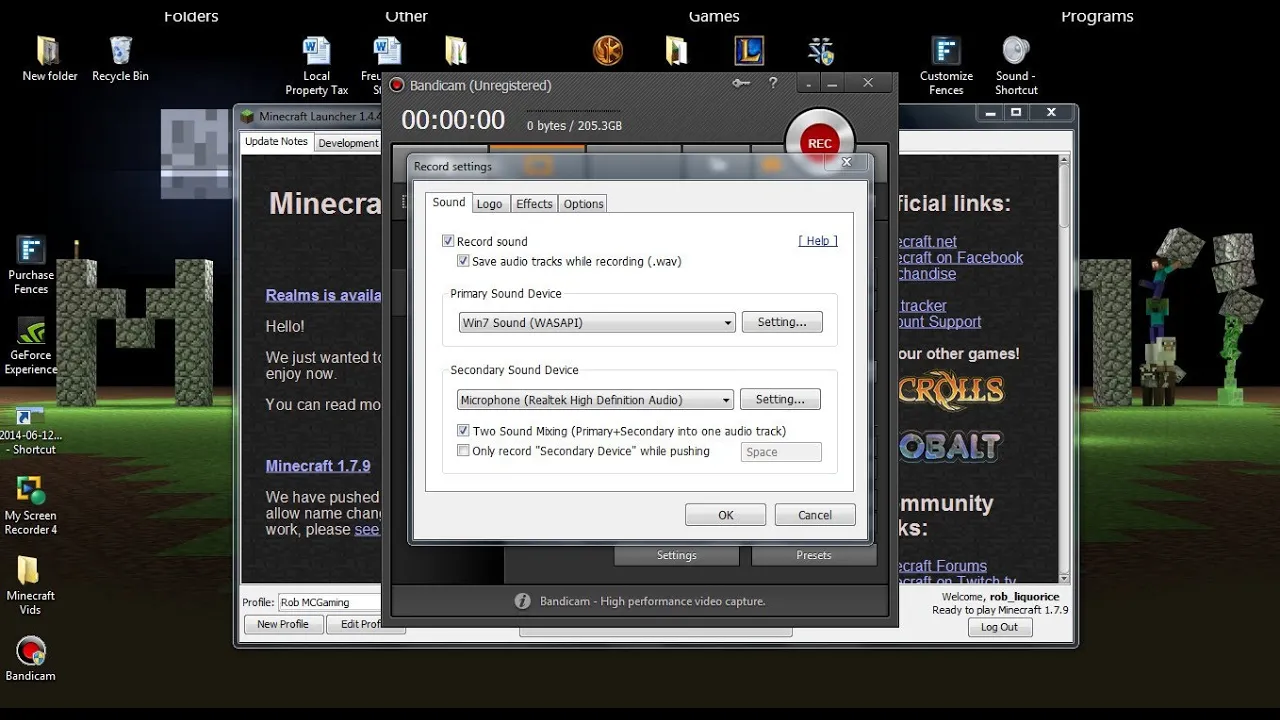Select the 2014-06-12 Shortcut desktop icon
1280x720 pixels.
(x=29, y=430)
